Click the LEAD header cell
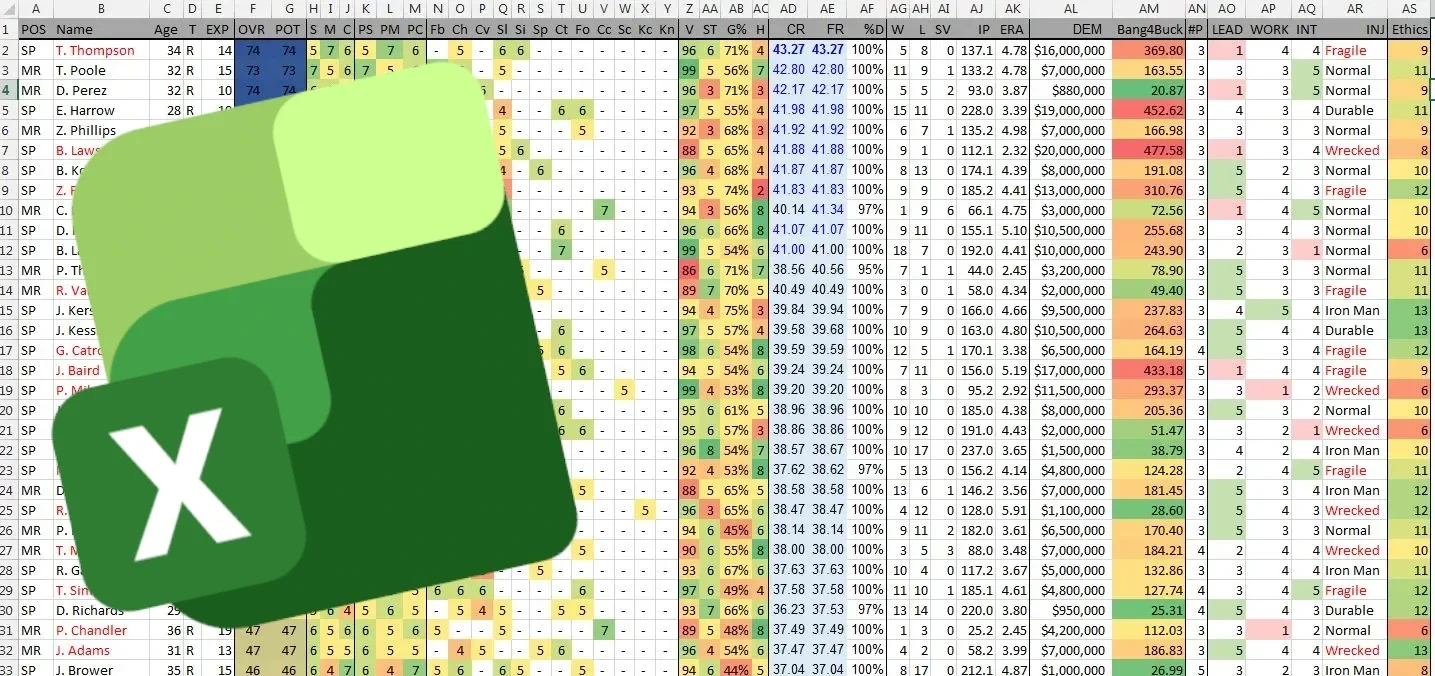The width and height of the screenshot is (1435, 676). (1227, 30)
